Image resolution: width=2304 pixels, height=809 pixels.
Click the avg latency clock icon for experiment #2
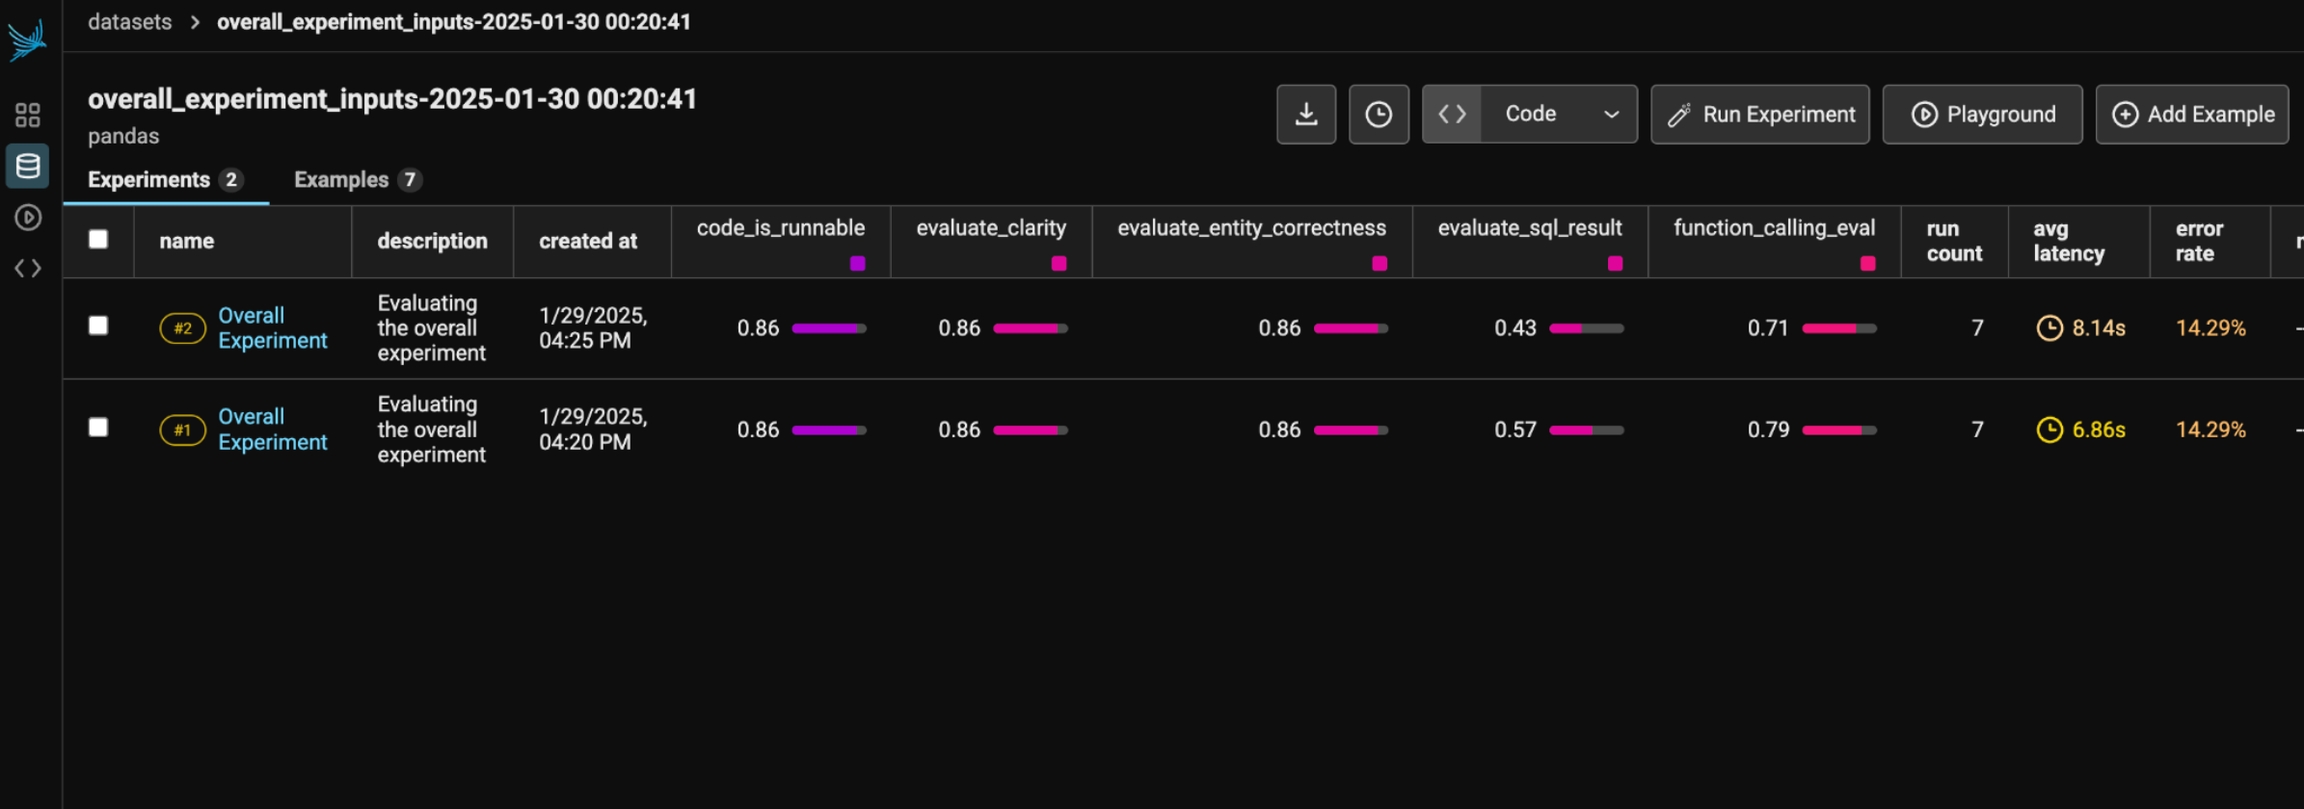tap(2049, 328)
